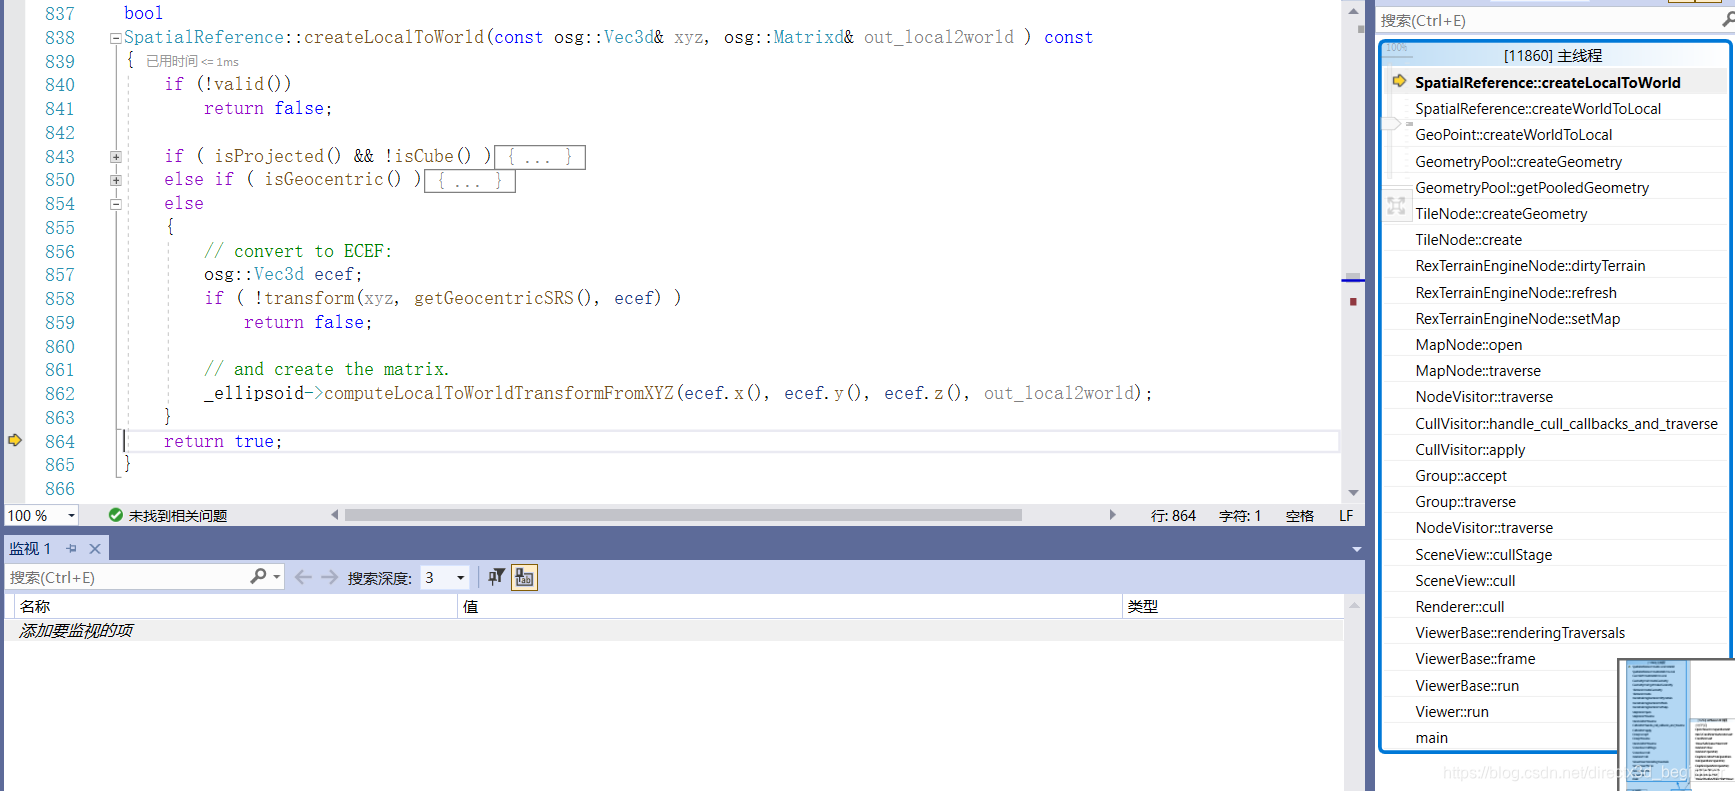Image resolution: width=1735 pixels, height=791 pixels.
Task: Select SpatialReference::createWorldToLocal stack frame
Action: tap(1537, 108)
